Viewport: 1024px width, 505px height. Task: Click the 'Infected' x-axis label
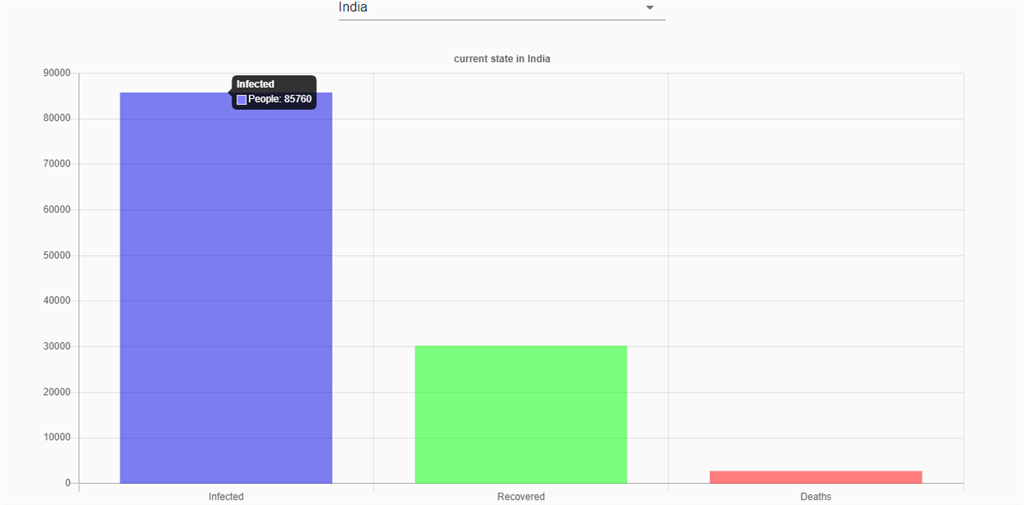click(x=226, y=497)
